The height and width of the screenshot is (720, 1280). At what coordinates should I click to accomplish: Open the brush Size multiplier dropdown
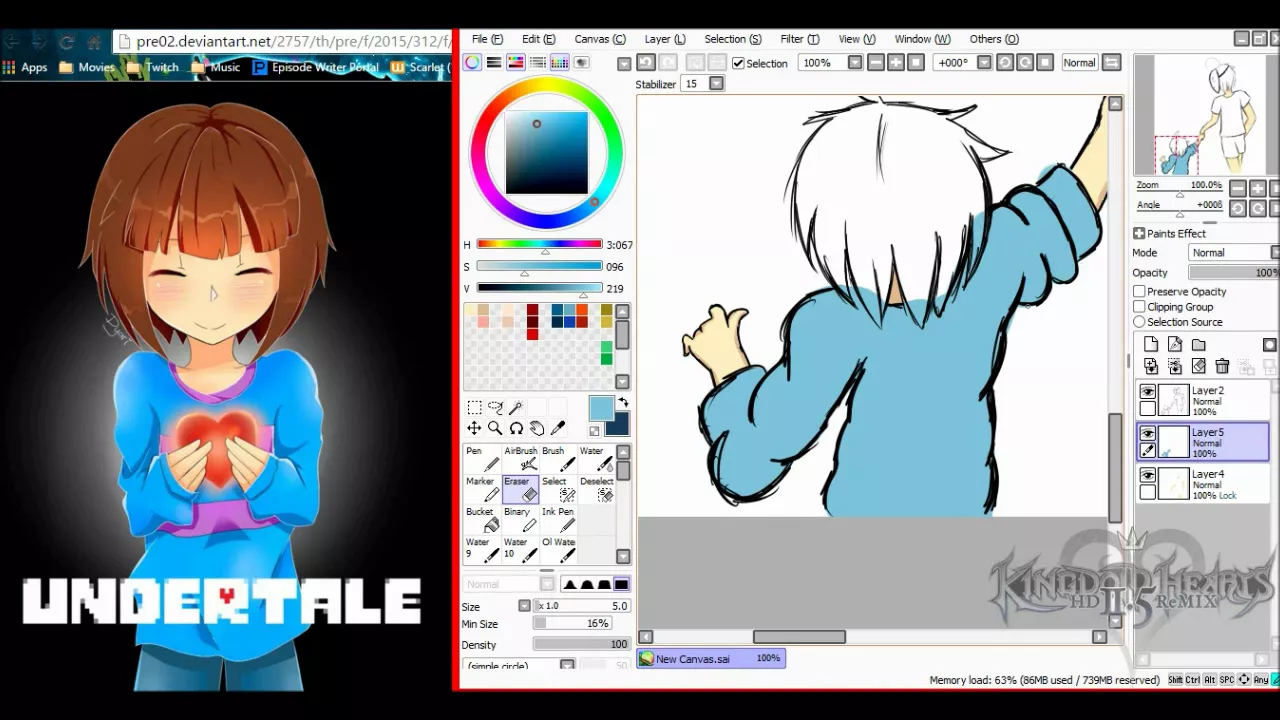pyautogui.click(x=524, y=606)
